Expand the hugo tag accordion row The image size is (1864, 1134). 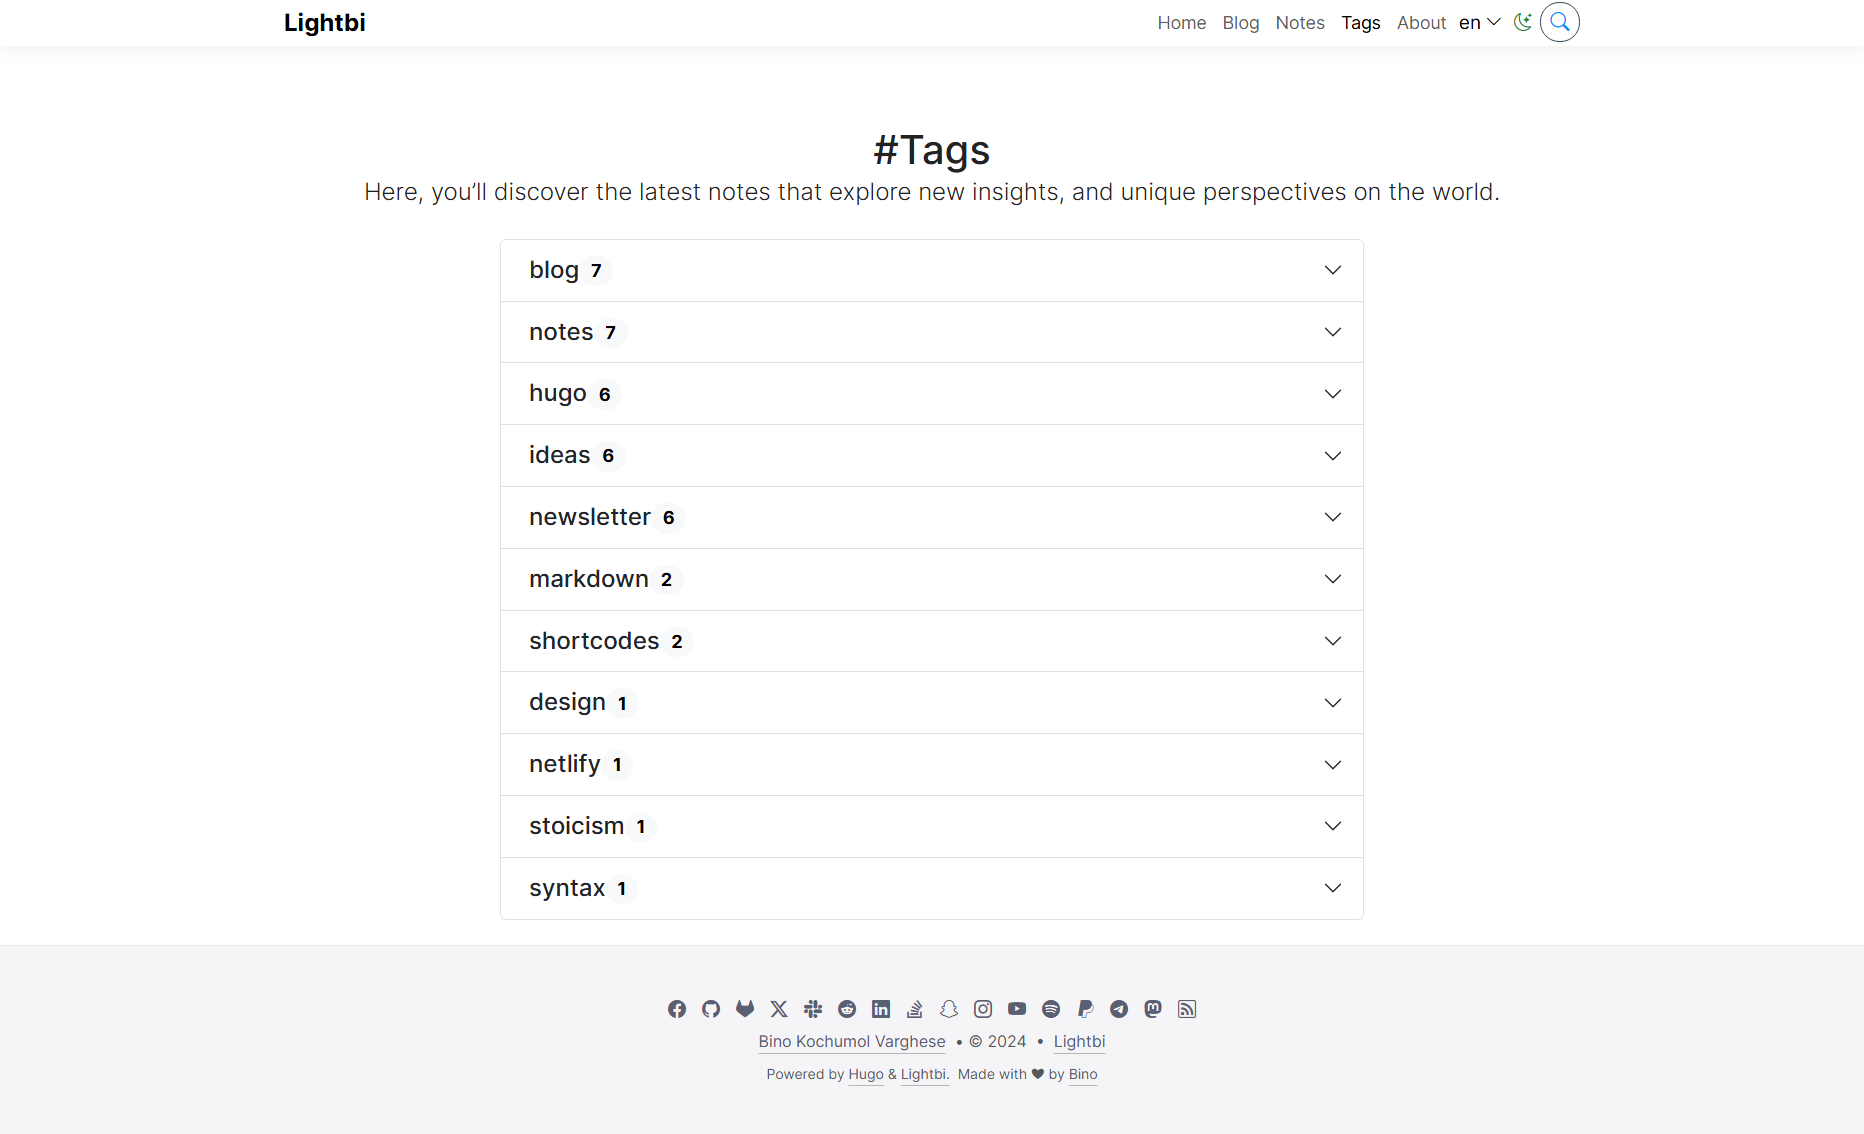932,394
